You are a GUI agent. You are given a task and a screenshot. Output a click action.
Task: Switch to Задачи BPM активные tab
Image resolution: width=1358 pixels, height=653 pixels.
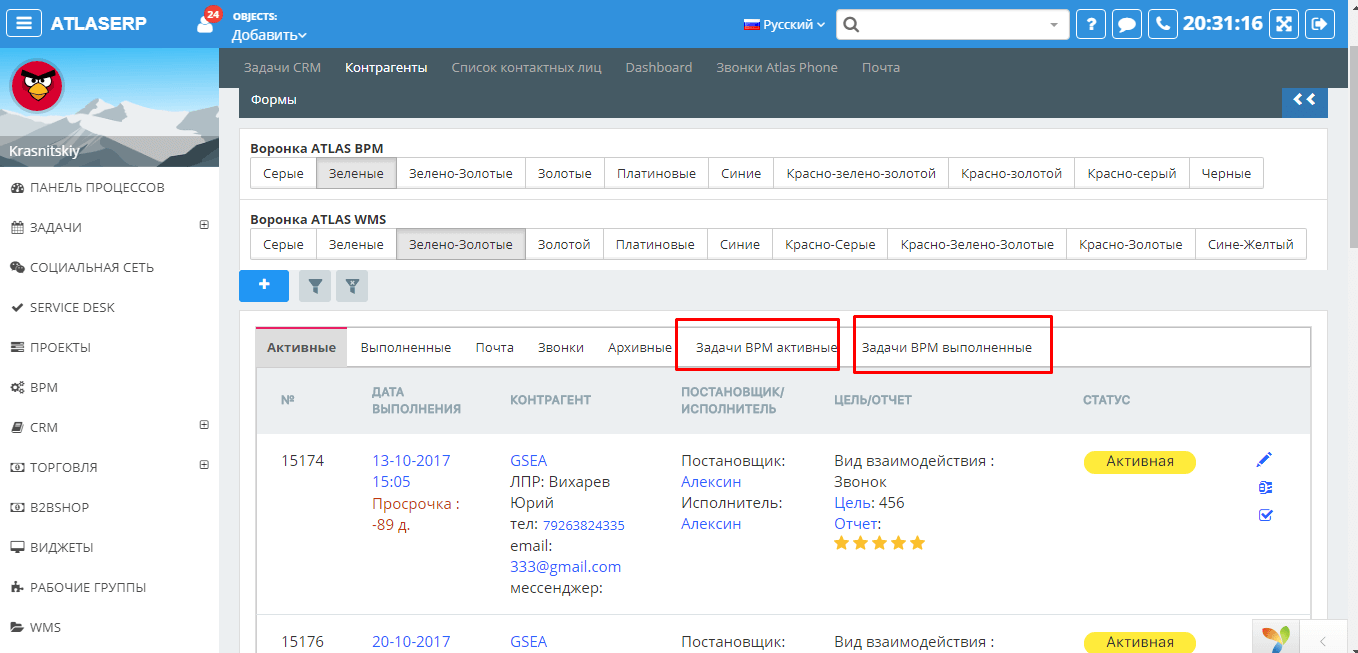(767, 347)
